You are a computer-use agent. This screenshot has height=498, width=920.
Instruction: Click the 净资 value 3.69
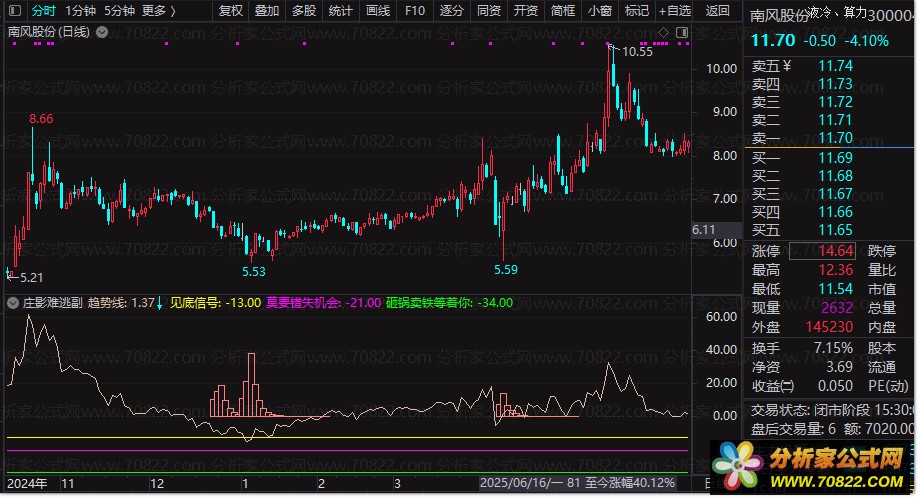(x=840, y=367)
